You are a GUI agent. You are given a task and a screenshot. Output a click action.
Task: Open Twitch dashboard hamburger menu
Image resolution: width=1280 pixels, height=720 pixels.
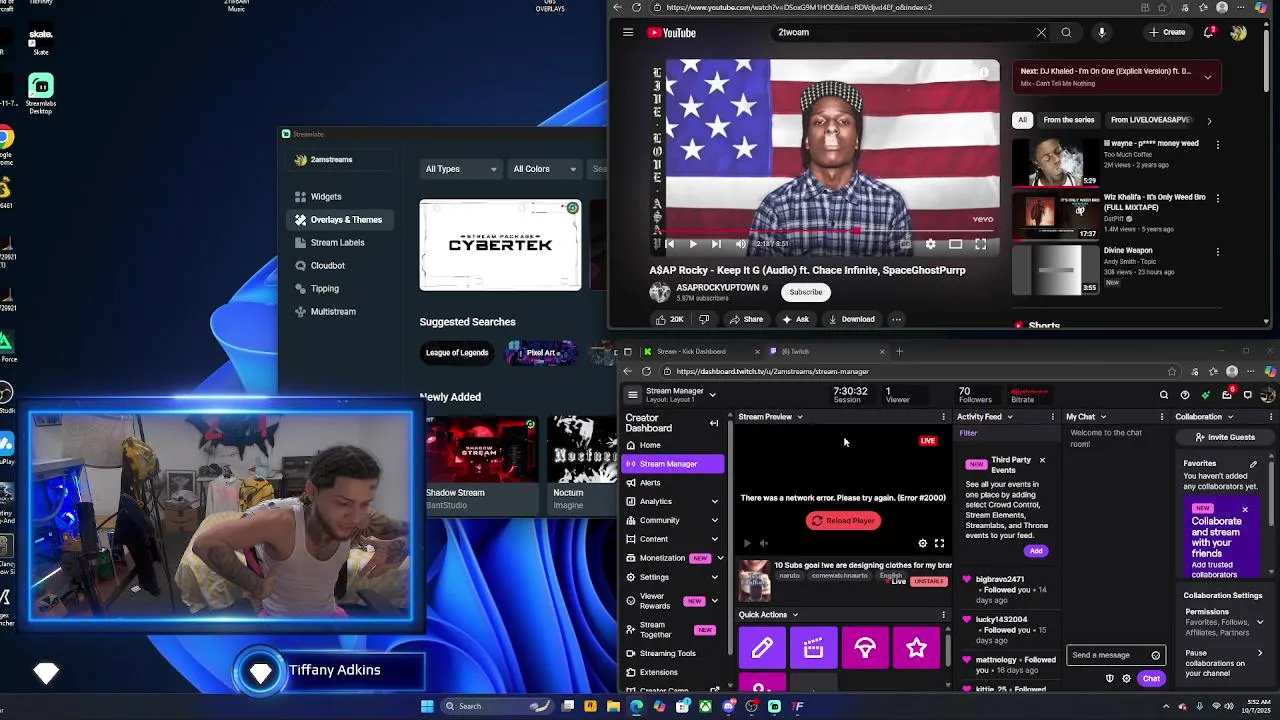point(632,395)
